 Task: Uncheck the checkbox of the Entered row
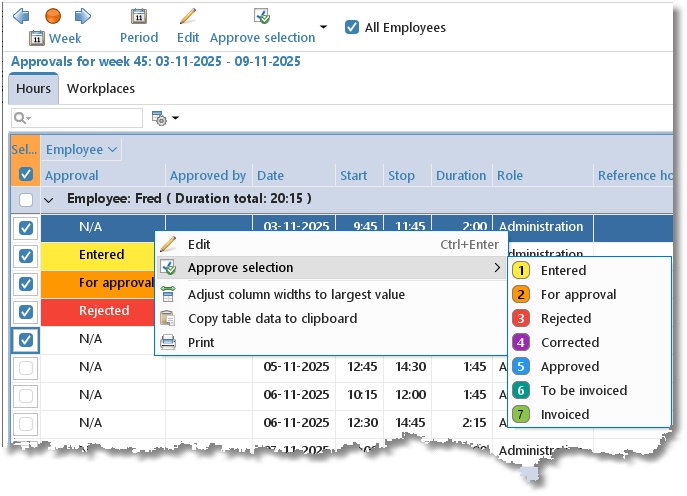click(x=26, y=256)
